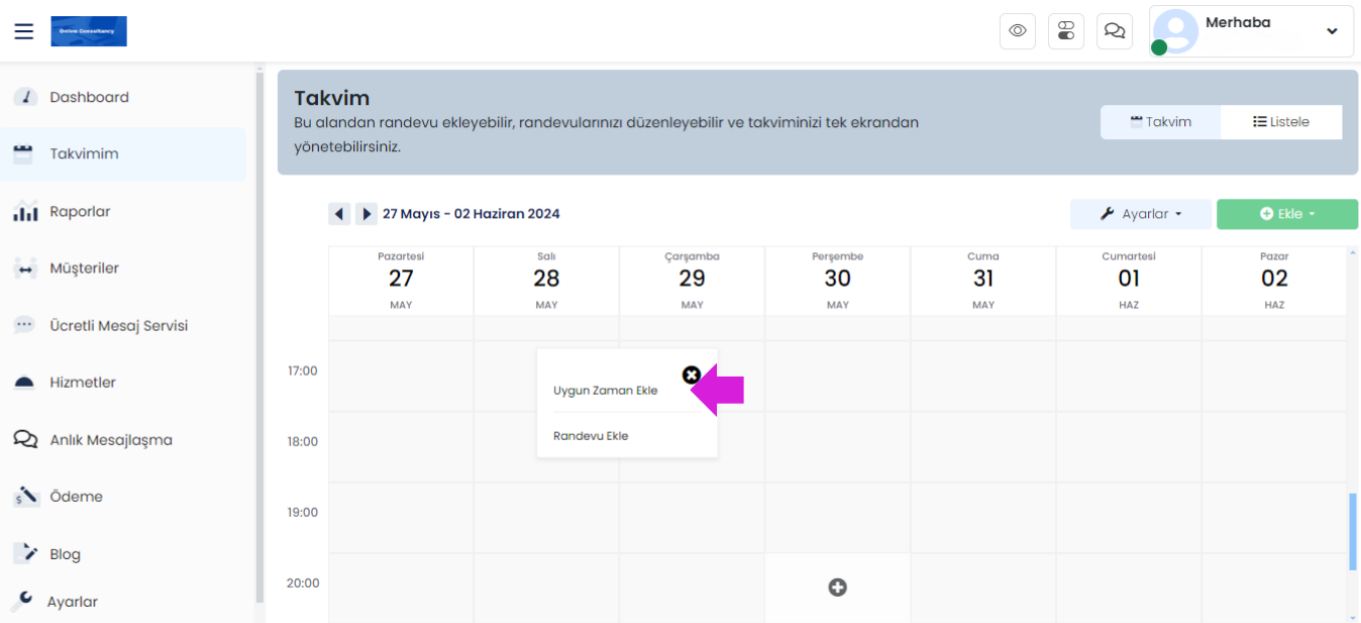Go to the previous week
This screenshot has width=1361, height=623.
tap(339, 214)
